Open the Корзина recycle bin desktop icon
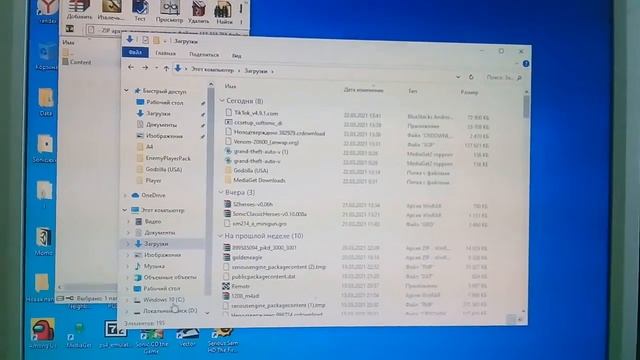Image resolution: width=640 pixels, height=360 pixels. [47, 57]
